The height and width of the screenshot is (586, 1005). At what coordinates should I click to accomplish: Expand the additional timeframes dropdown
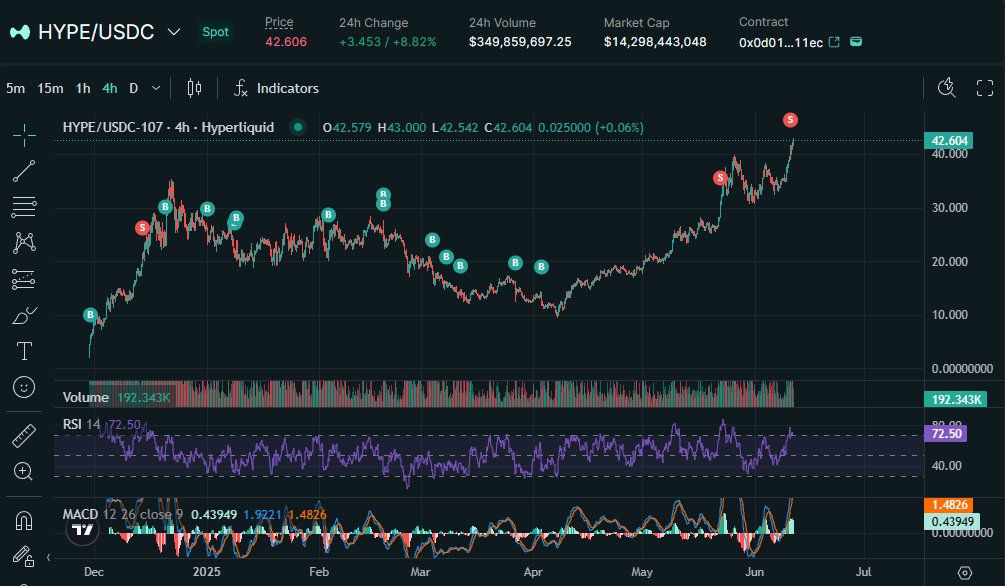156,88
